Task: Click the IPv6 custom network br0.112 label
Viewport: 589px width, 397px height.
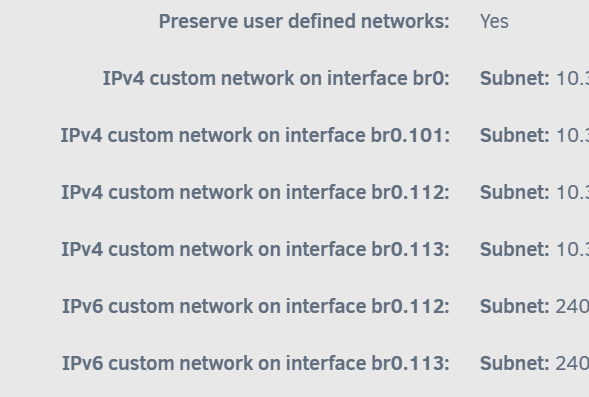Action: pyautogui.click(x=255, y=307)
